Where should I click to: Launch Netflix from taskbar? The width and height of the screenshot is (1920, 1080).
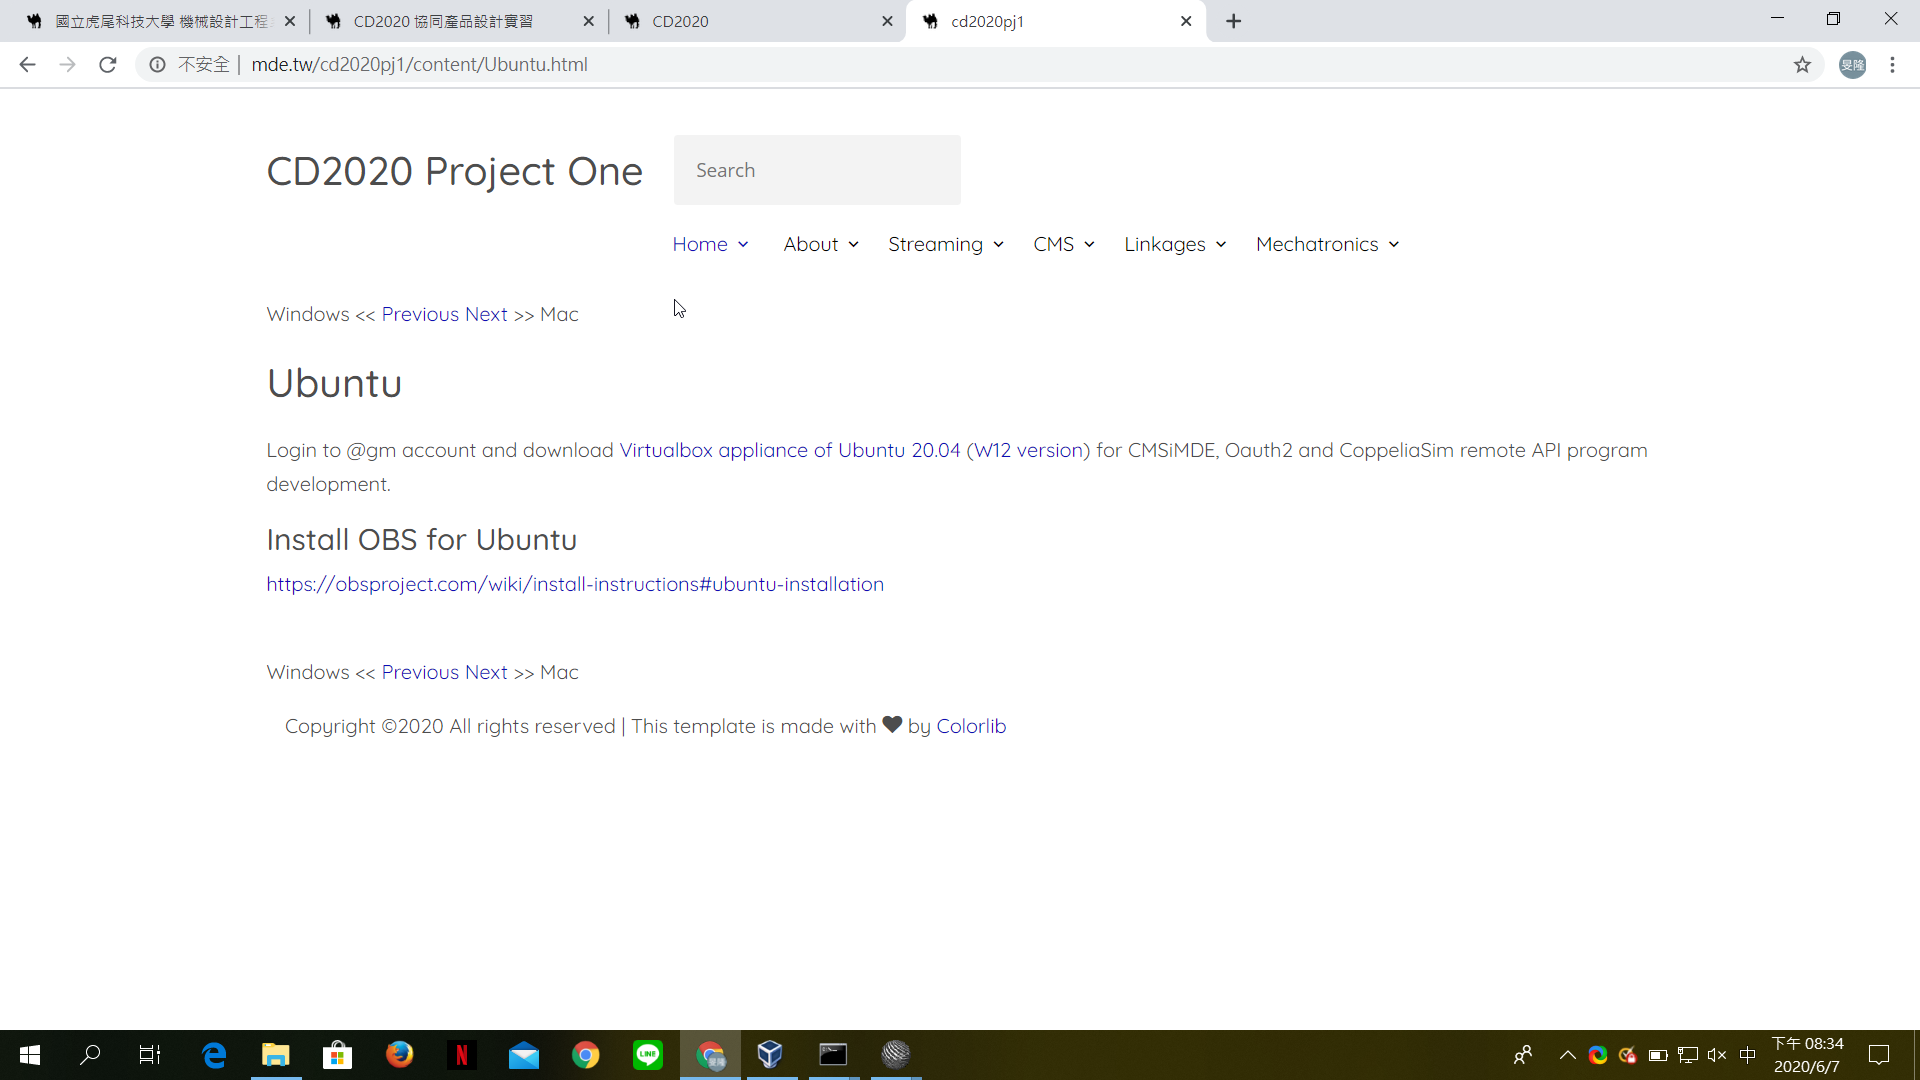click(x=461, y=1054)
